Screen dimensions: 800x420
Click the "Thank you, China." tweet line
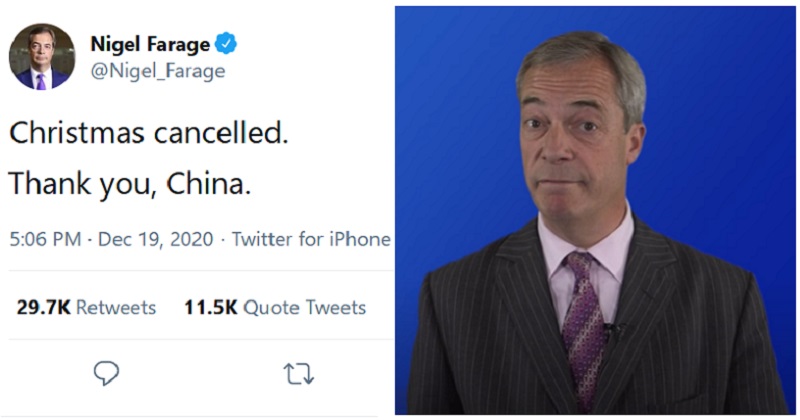(120, 184)
